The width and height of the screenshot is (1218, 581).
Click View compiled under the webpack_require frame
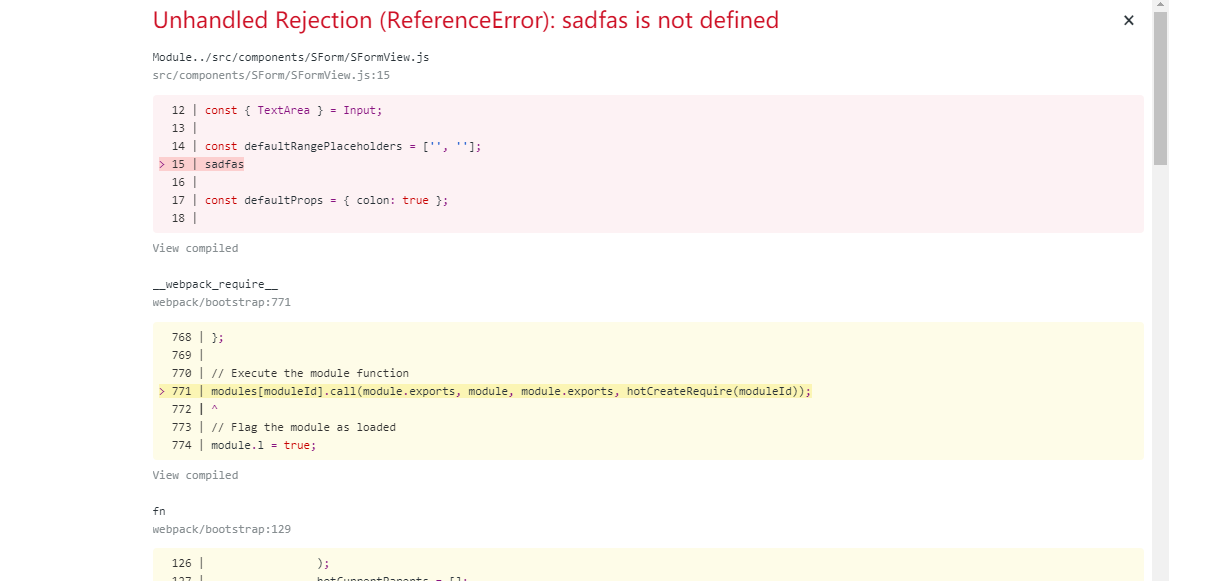pyautogui.click(x=195, y=475)
